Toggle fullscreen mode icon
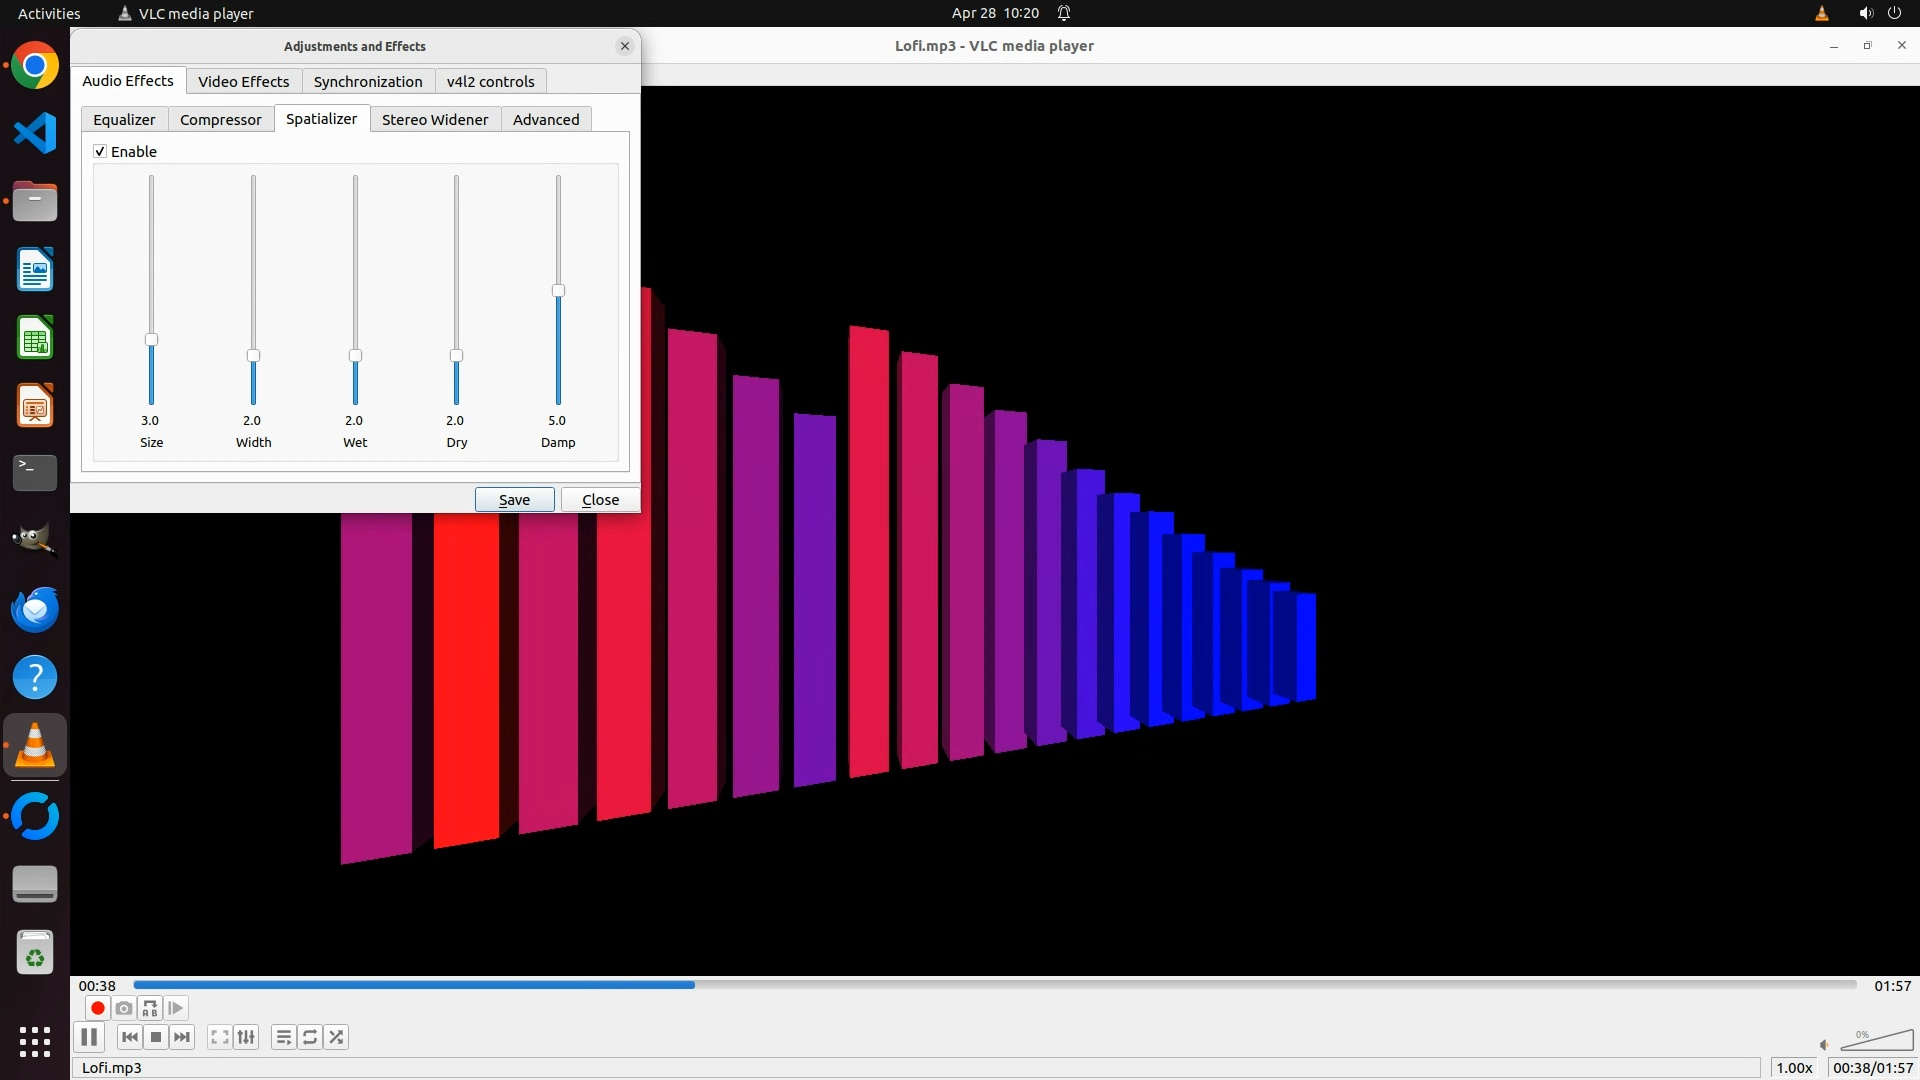The height and width of the screenshot is (1080, 1920). coord(219,1037)
